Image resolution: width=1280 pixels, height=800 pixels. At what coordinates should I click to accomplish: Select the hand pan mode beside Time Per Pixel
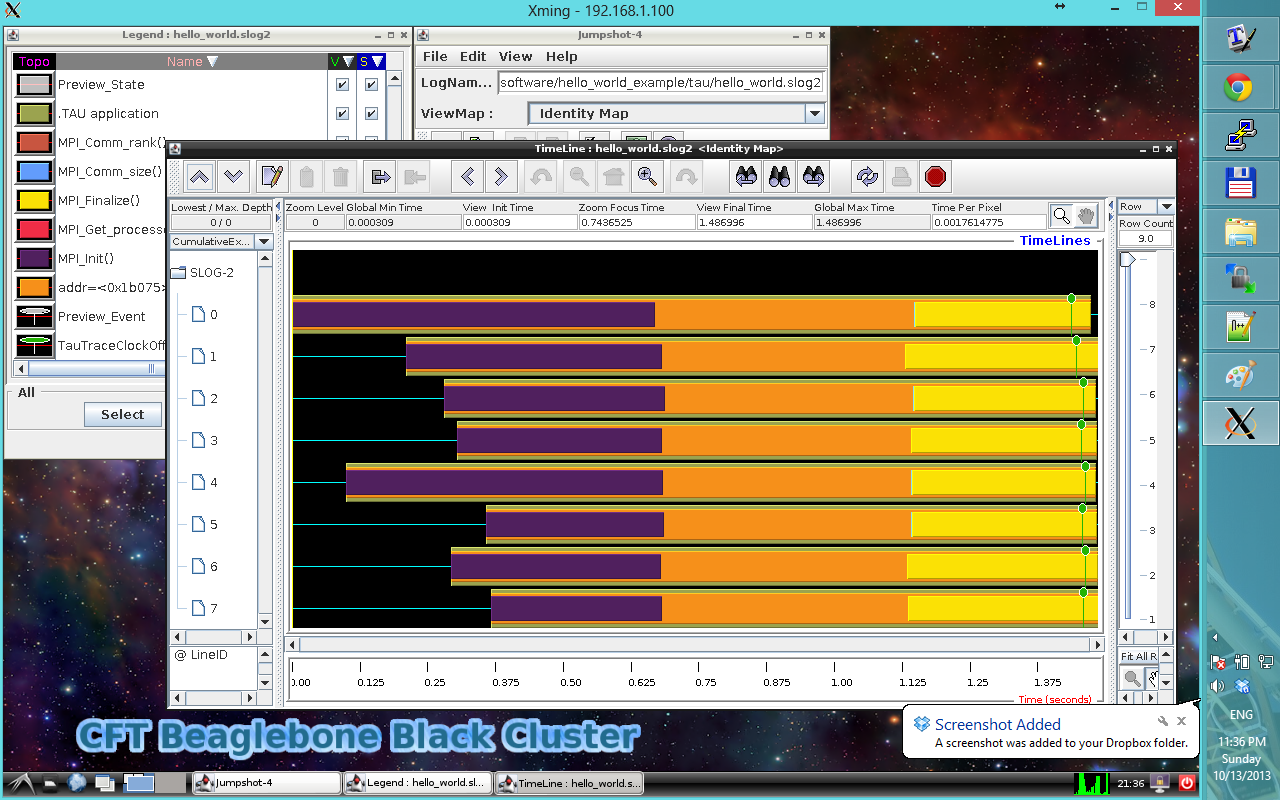point(1085,216)
